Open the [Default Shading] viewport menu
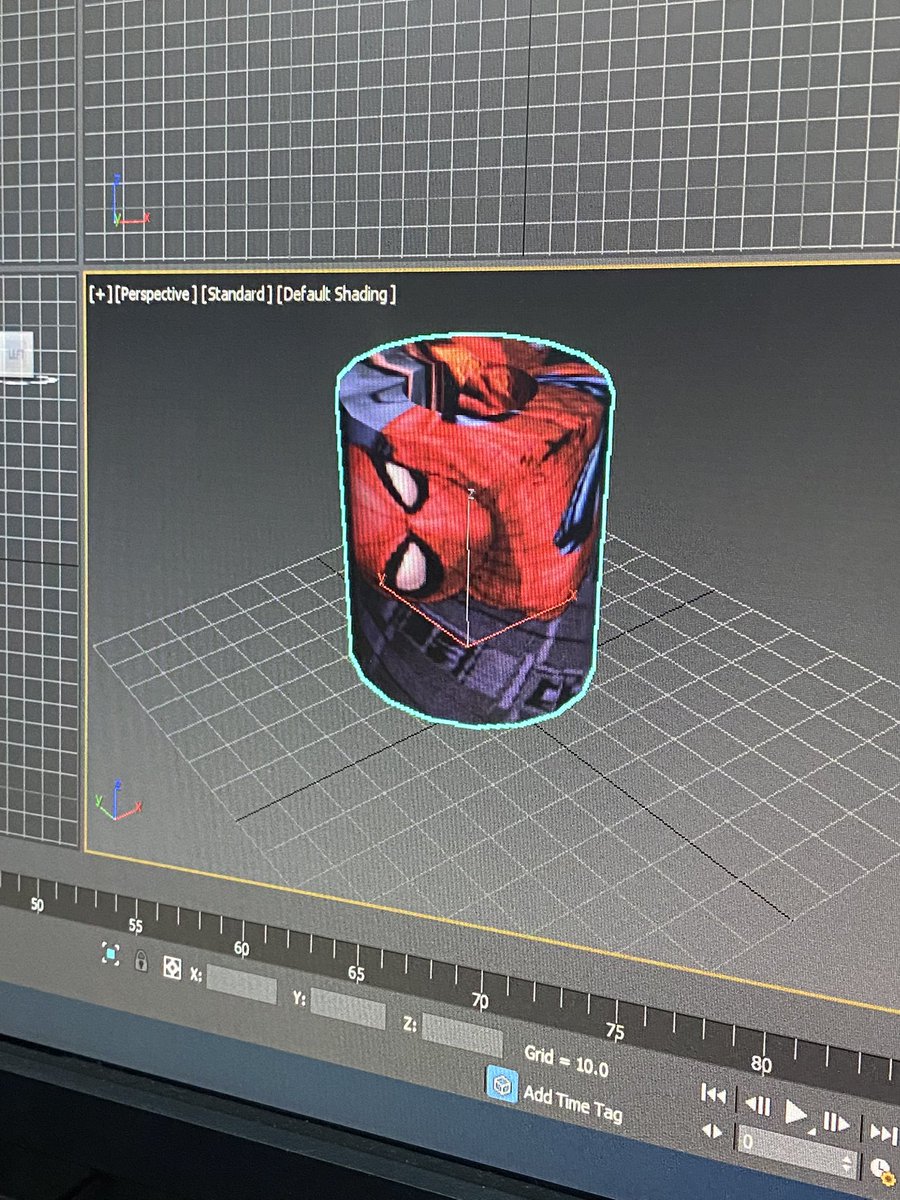900x1200 pixels. click(x=337, y=294)
